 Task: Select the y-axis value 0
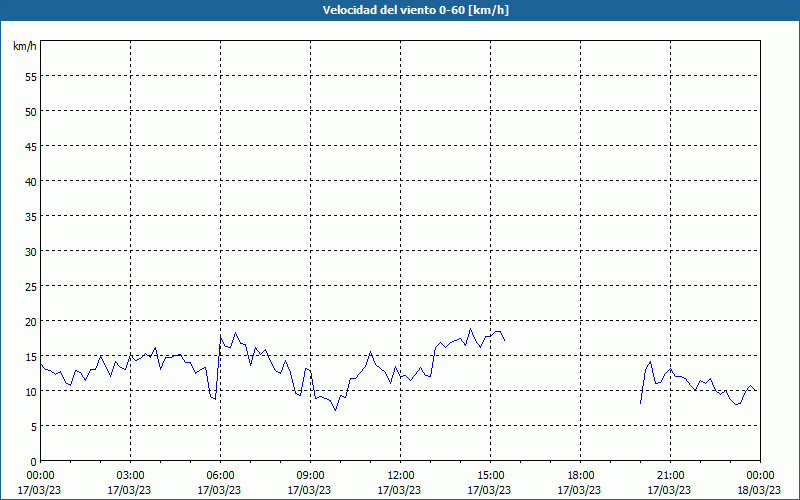click(x=34, y=462)
